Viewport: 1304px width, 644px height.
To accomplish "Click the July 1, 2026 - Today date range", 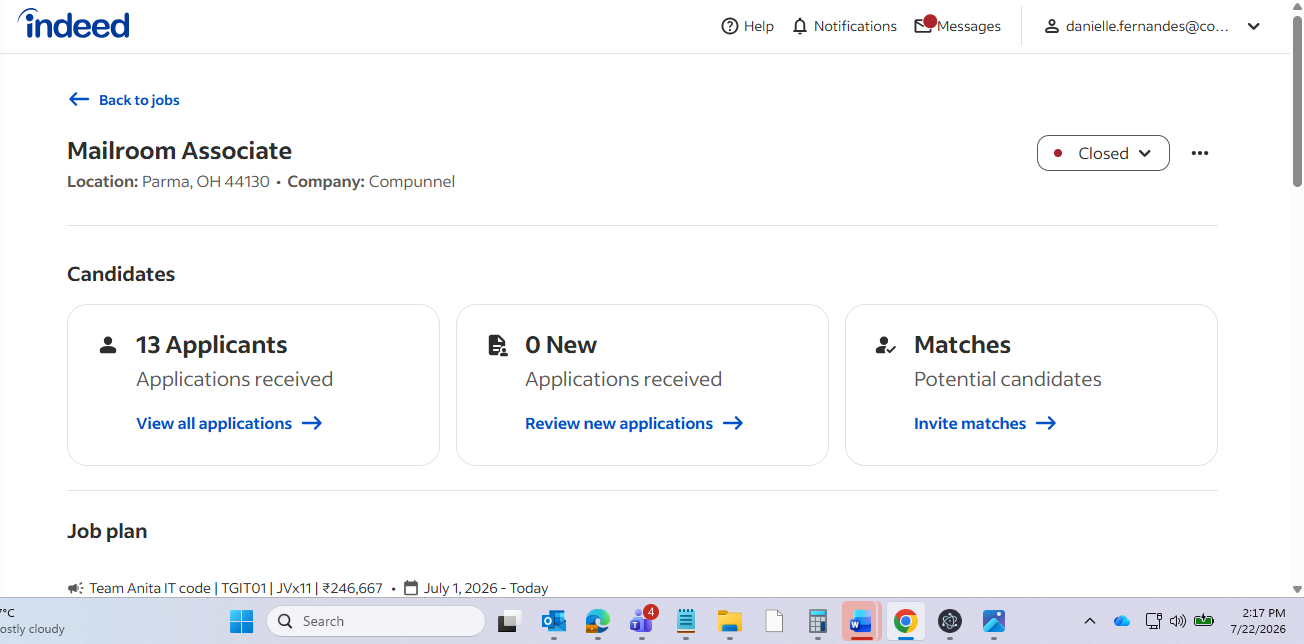I will pyautogui.click(x=486, y=588).
